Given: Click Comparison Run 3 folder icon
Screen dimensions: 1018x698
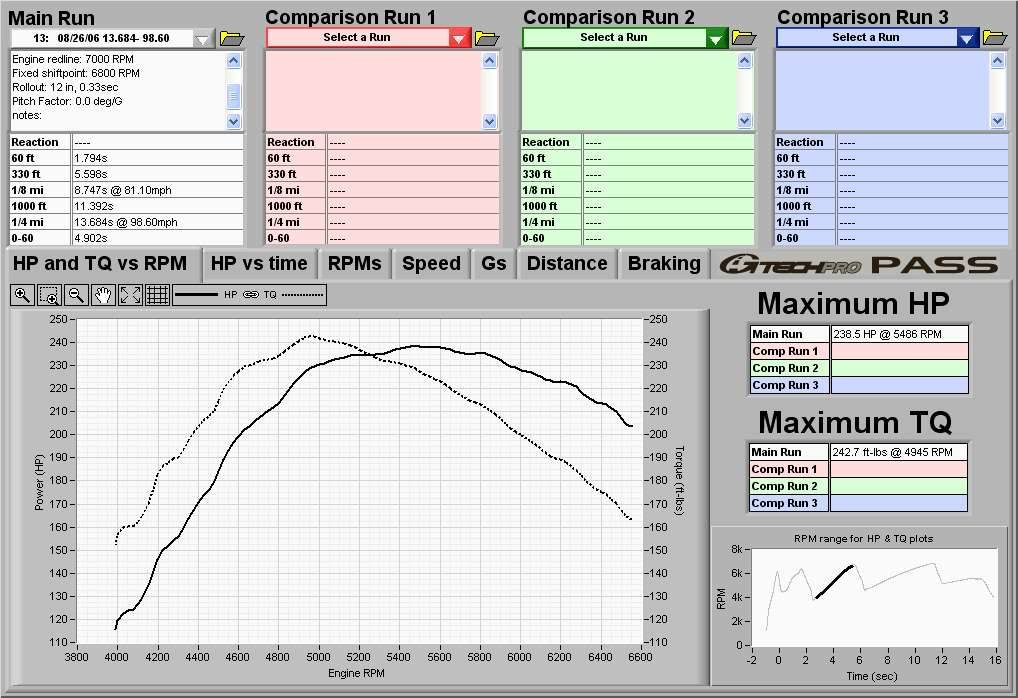Looking at the screenshot, I should coord(994,38).
